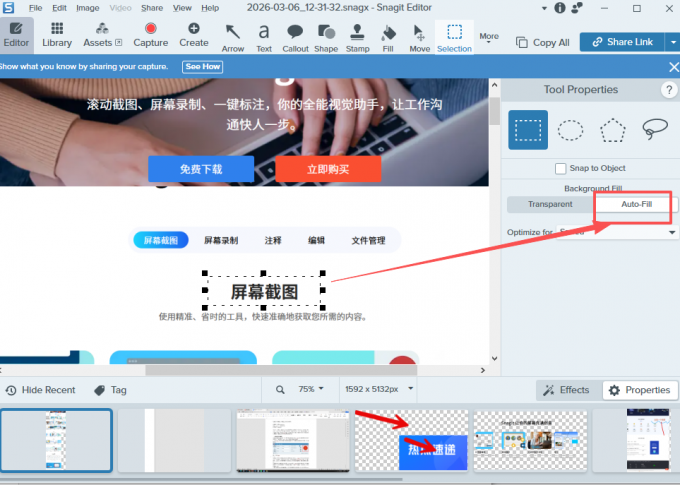Viewport: 680px width, 485px height.
Task: Open the Edit menu
Action: tap(59, 8)
